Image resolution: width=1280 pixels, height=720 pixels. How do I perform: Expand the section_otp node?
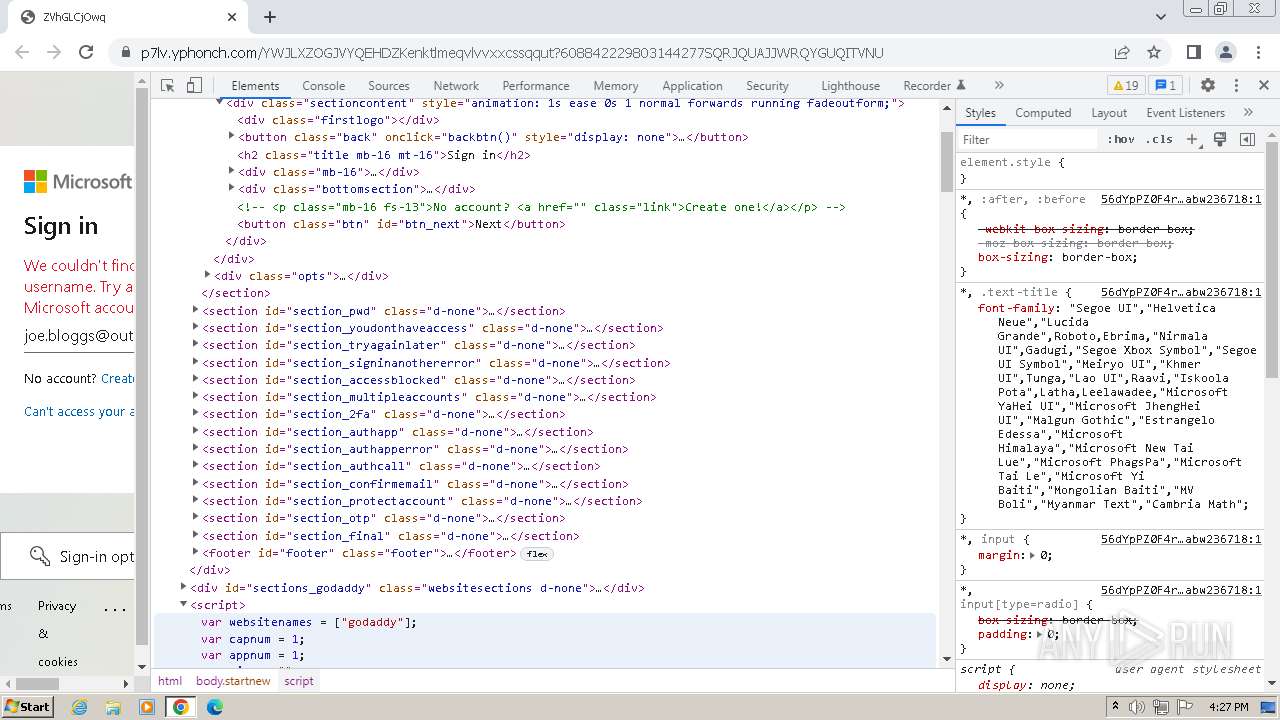tap(196, 518)
